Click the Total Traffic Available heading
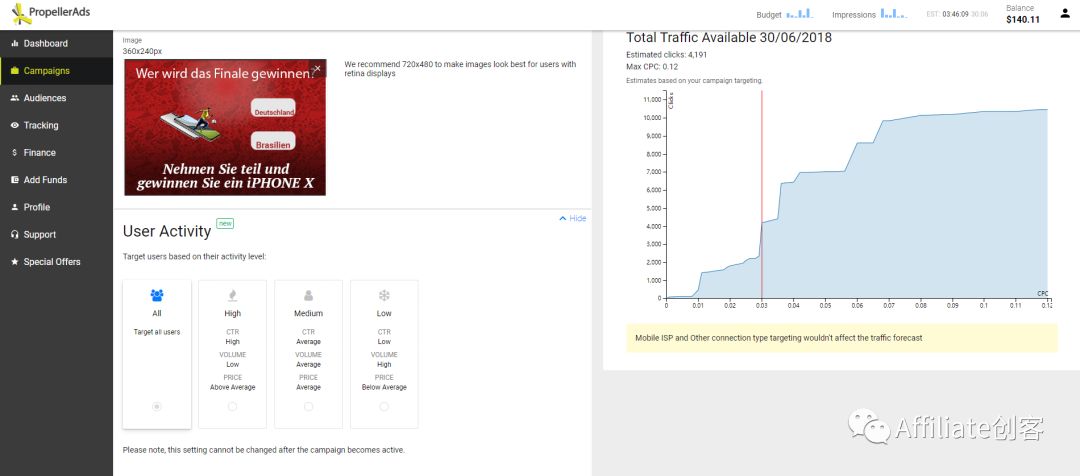Viewport: 1080px width, 476px height. click(x=729, y=38)
